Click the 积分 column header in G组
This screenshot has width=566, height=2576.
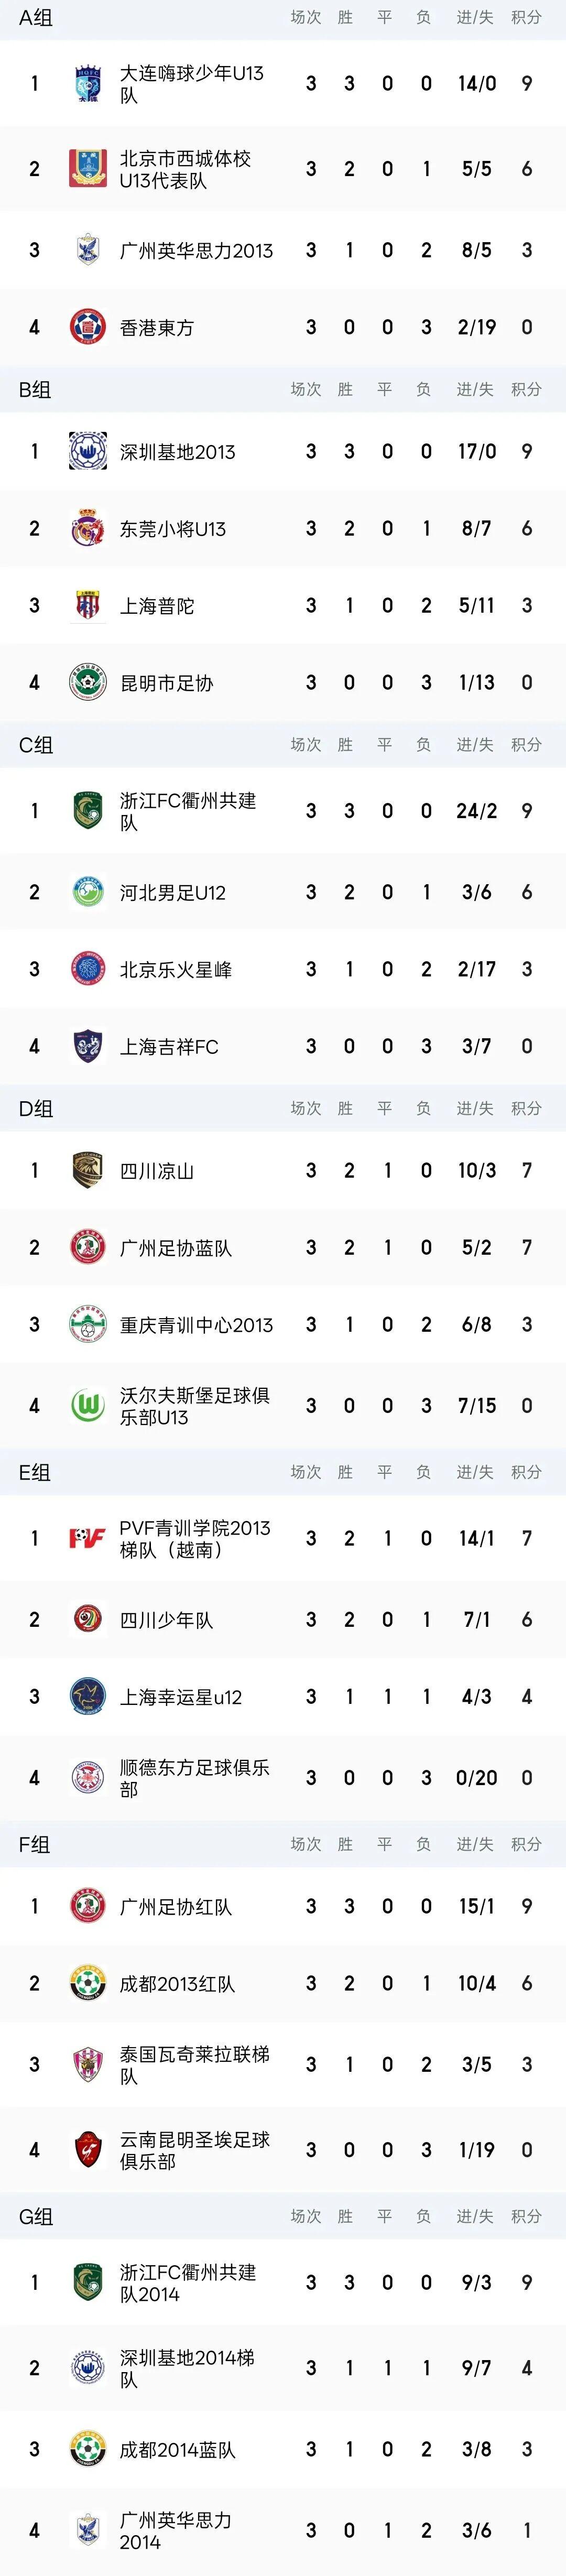click(526, 2216)
